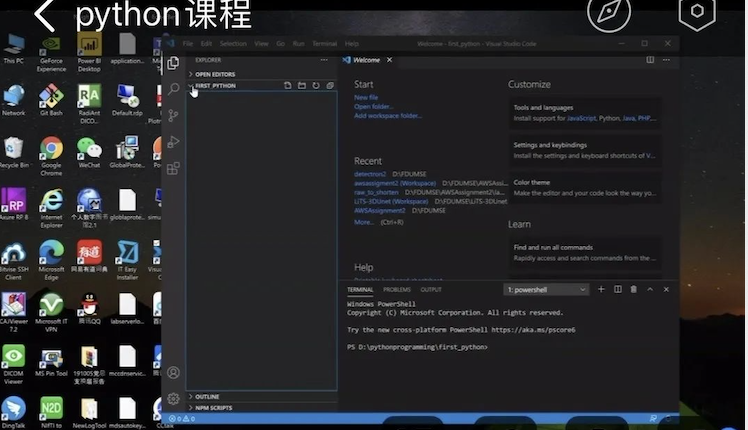Click the More... recent link

pos(364,222)
